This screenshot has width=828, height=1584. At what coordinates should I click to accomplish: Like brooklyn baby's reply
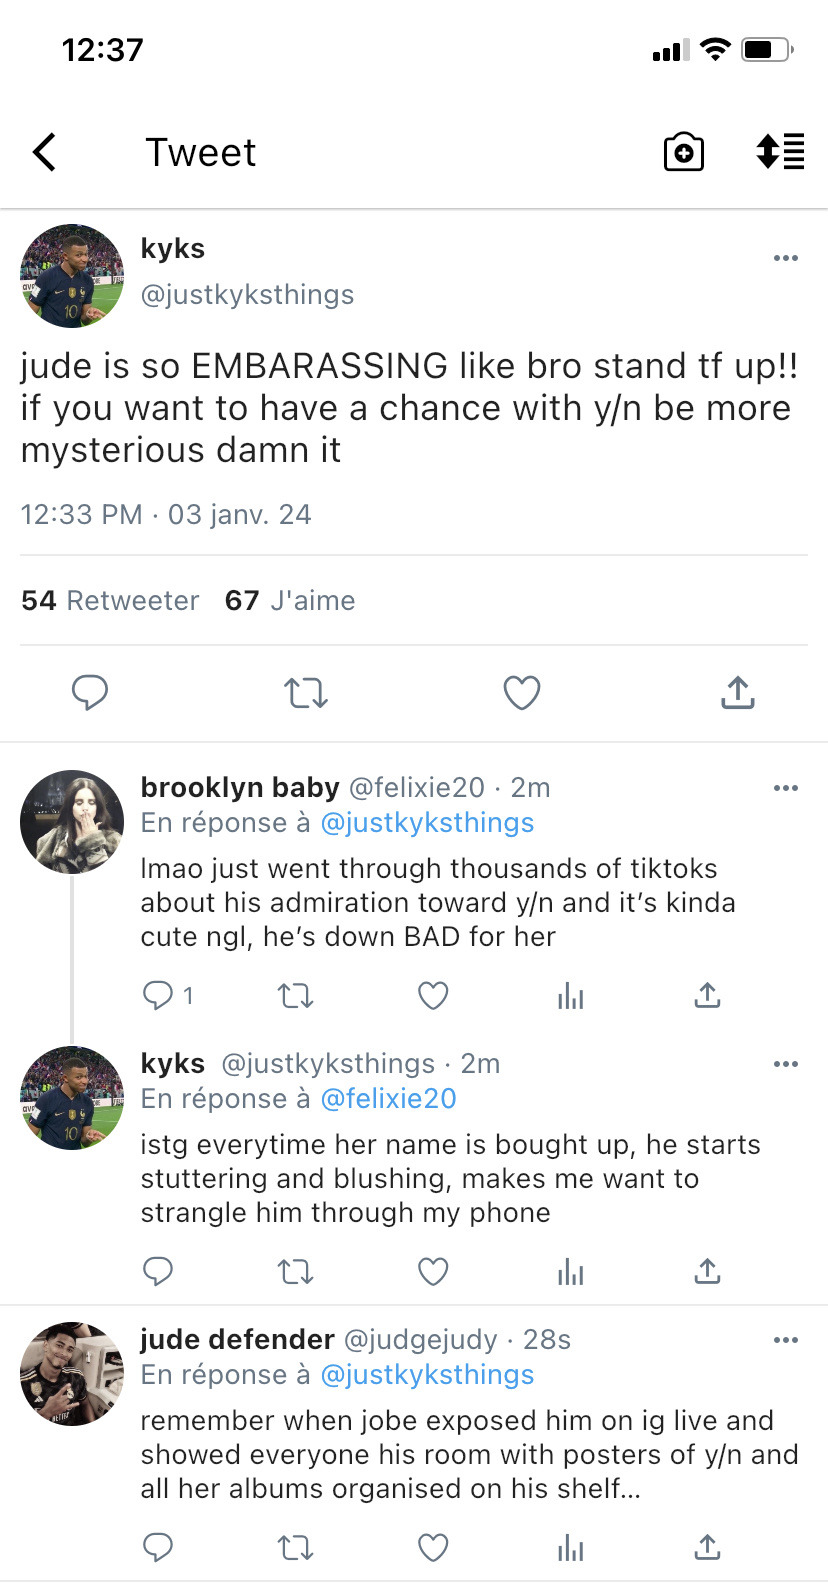tap(433, 995)
